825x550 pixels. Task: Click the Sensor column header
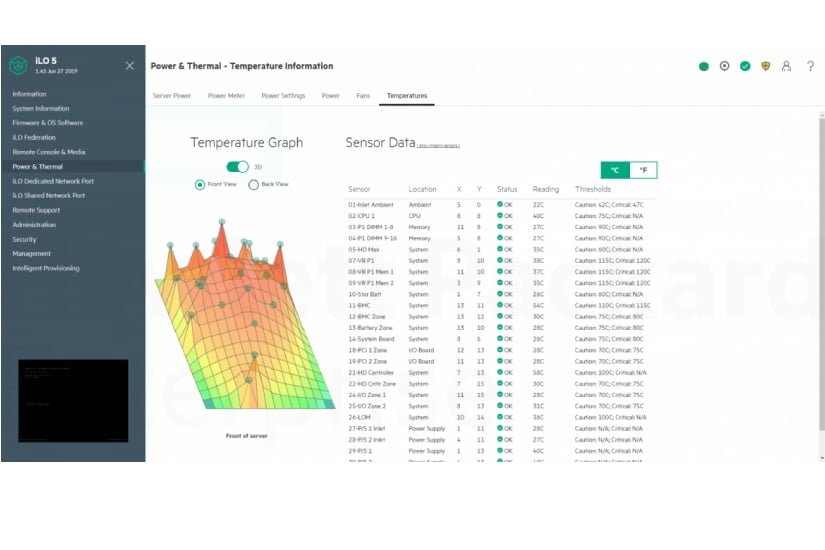coord(359,189)
